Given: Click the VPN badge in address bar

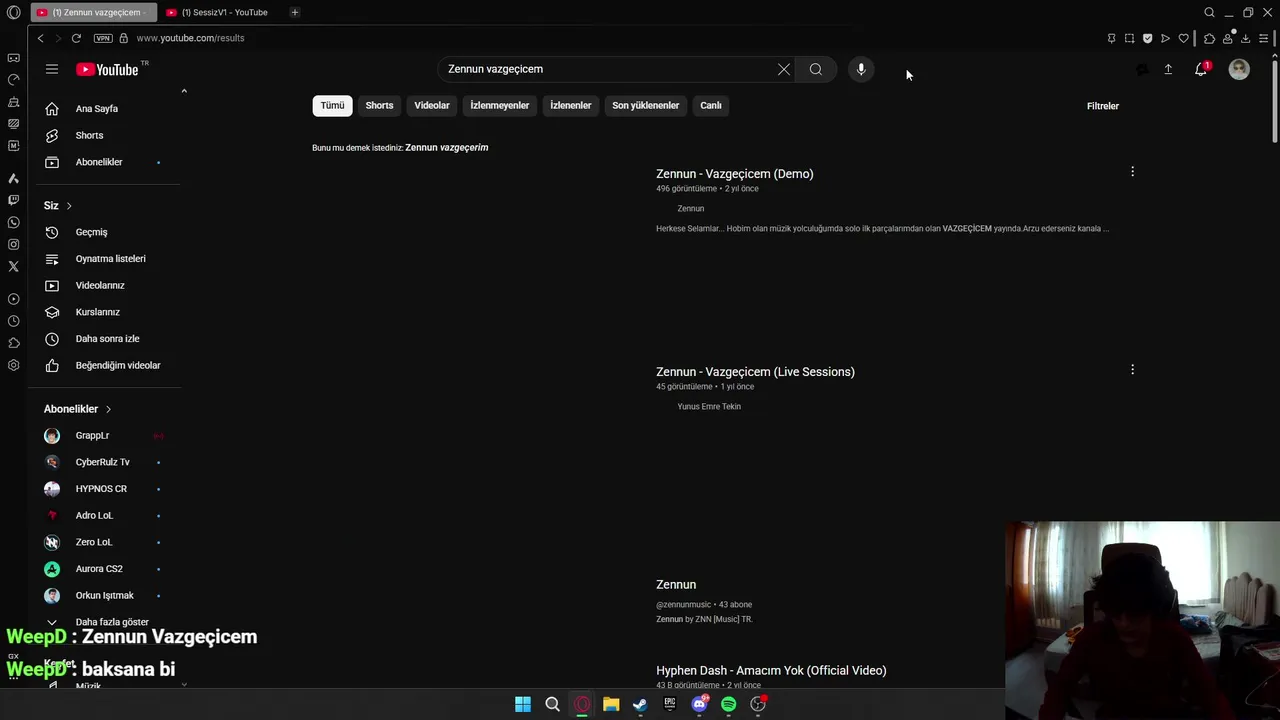Looking at the screenshot, I should click(x=103, y=38).
